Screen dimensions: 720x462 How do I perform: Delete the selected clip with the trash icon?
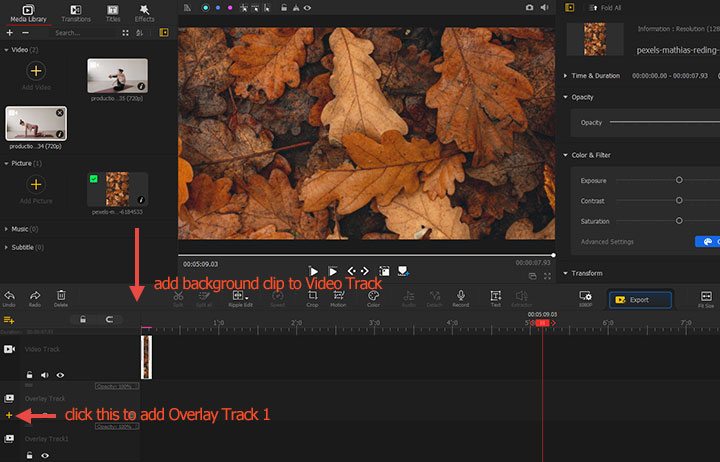[x=61, y=295]
